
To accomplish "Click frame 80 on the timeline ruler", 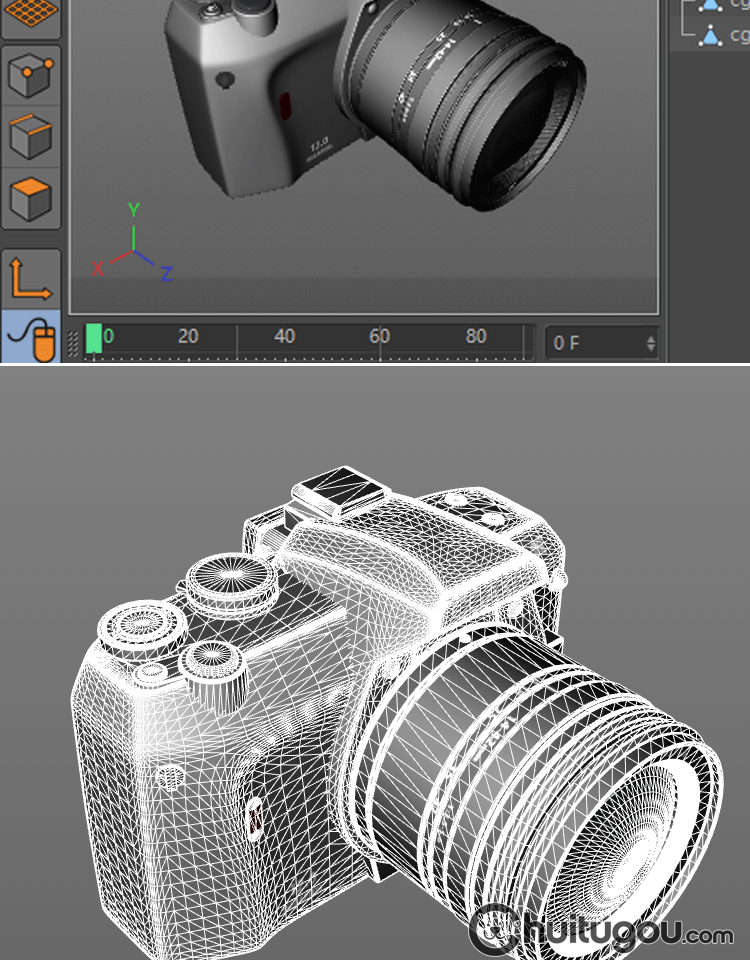I will tap(476, 336).
